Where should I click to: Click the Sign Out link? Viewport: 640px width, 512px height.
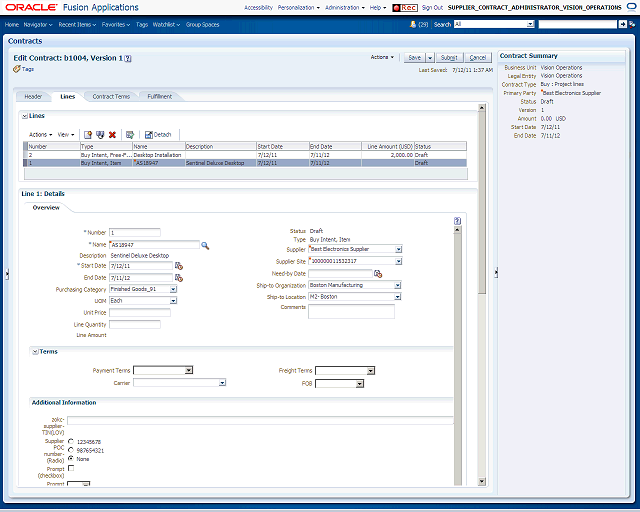(x=432, y=8)
